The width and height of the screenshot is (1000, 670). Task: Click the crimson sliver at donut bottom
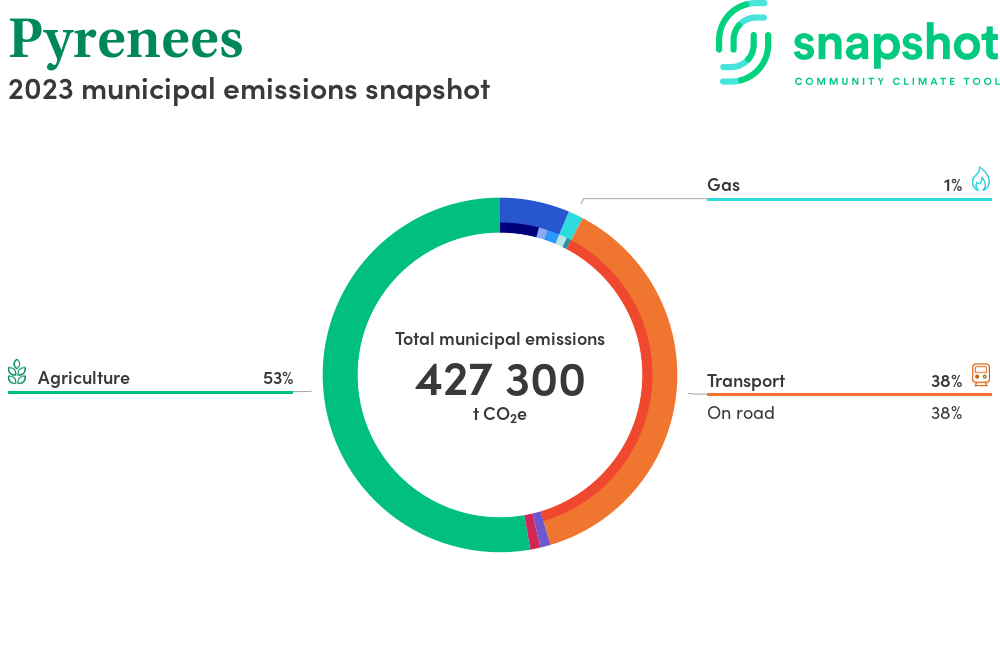533,531
